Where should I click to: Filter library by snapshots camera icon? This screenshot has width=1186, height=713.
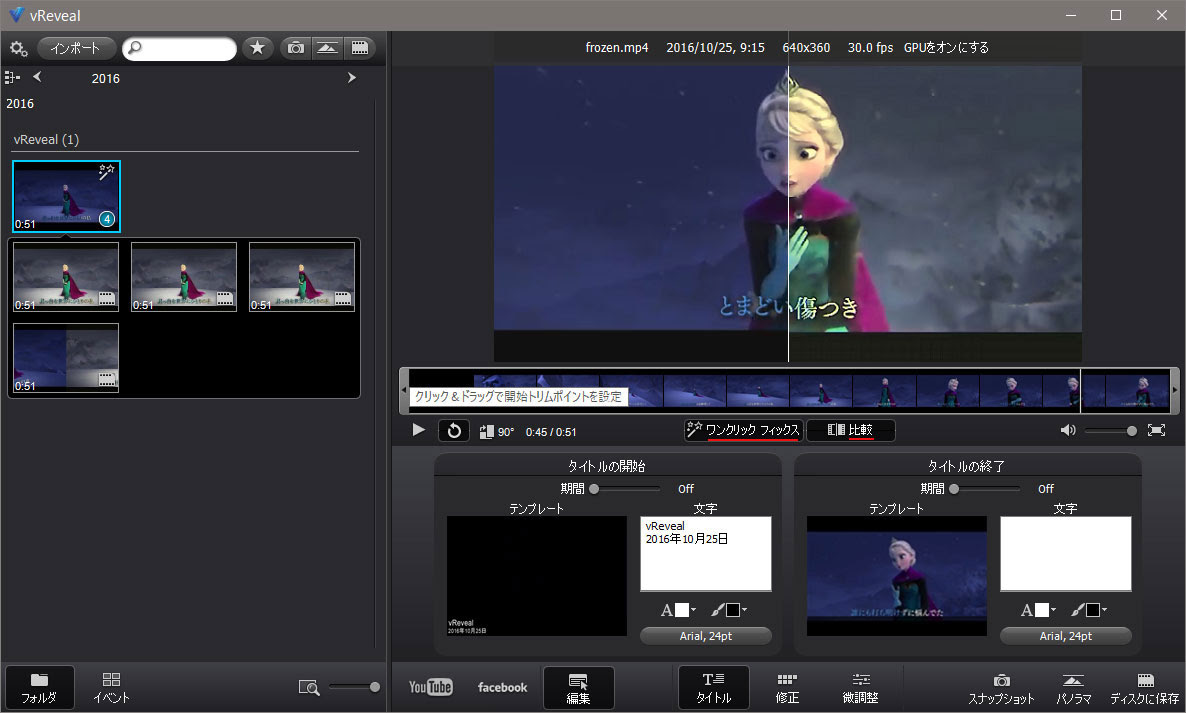[296, 48]
